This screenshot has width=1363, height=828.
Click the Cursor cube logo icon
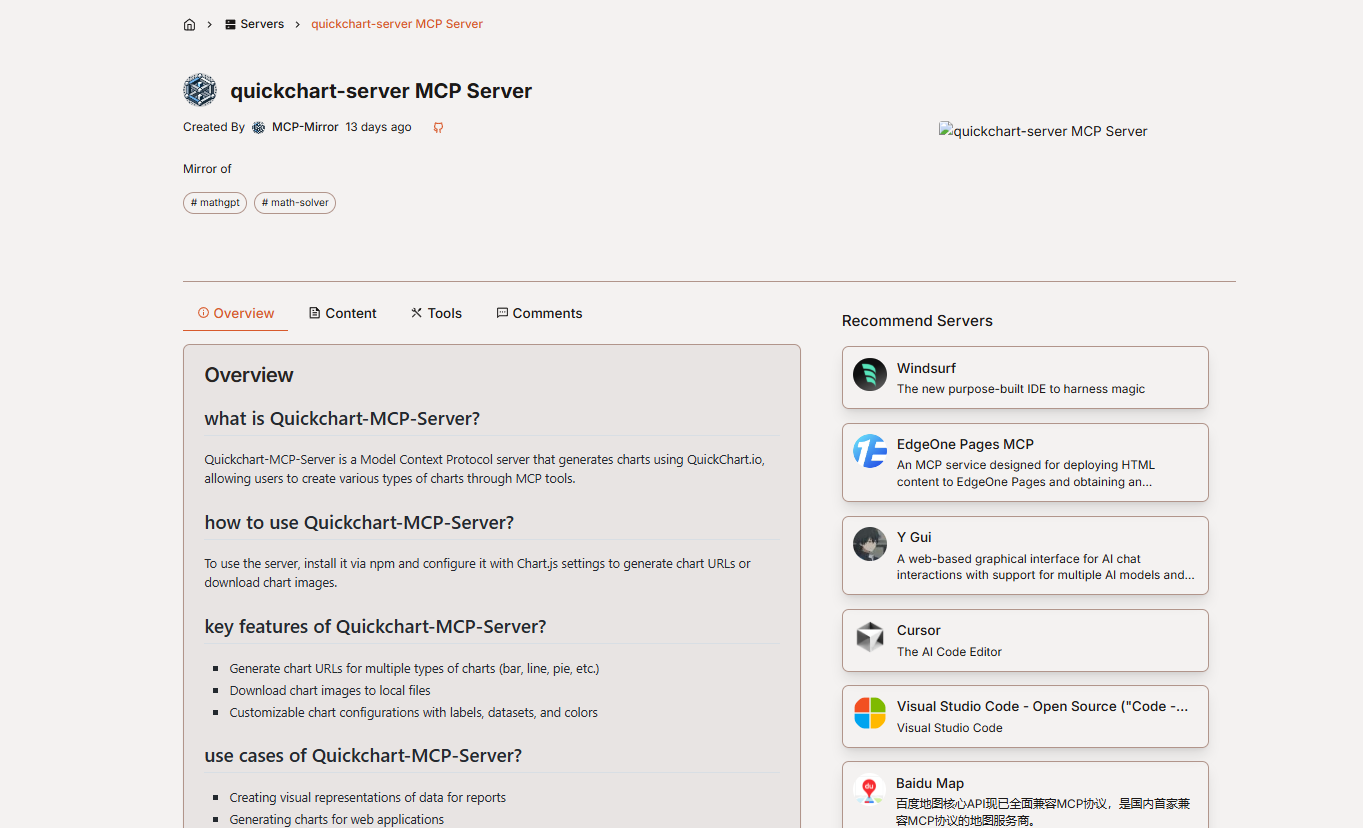tap(870, 637)
